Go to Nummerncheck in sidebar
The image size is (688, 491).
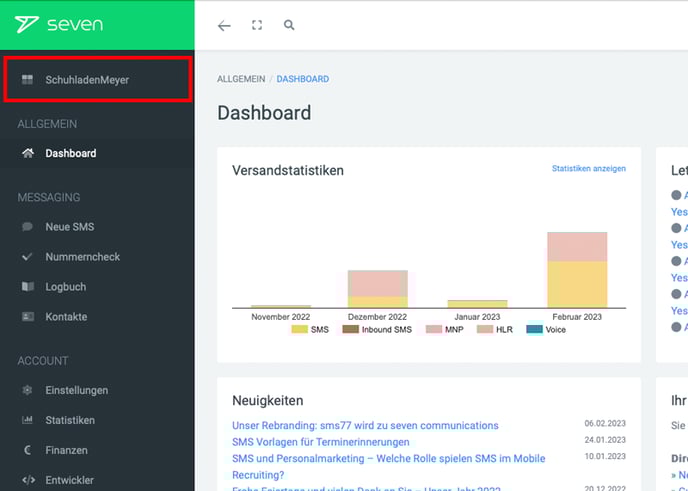point(97,257)
